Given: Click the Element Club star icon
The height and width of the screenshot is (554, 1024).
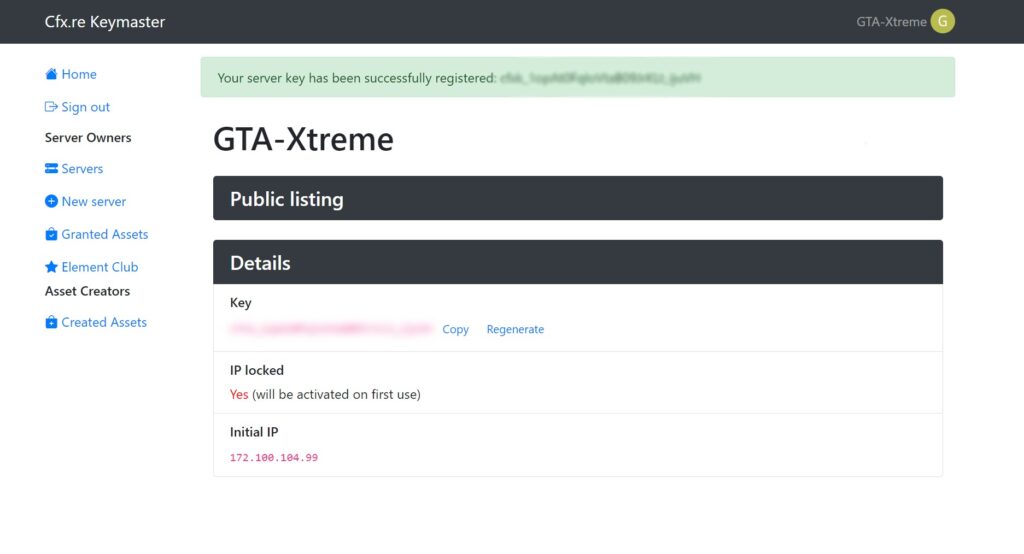Looking at the screenshot, I should (x=51, y=267).
